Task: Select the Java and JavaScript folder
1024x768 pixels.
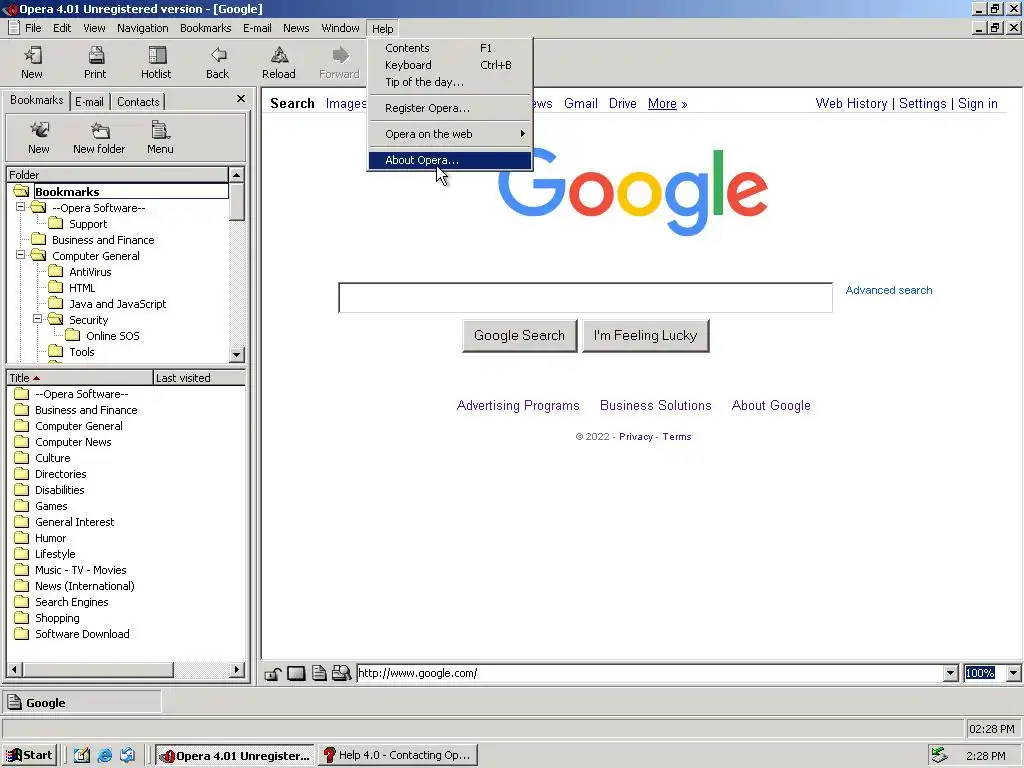Action: point(118,304)
